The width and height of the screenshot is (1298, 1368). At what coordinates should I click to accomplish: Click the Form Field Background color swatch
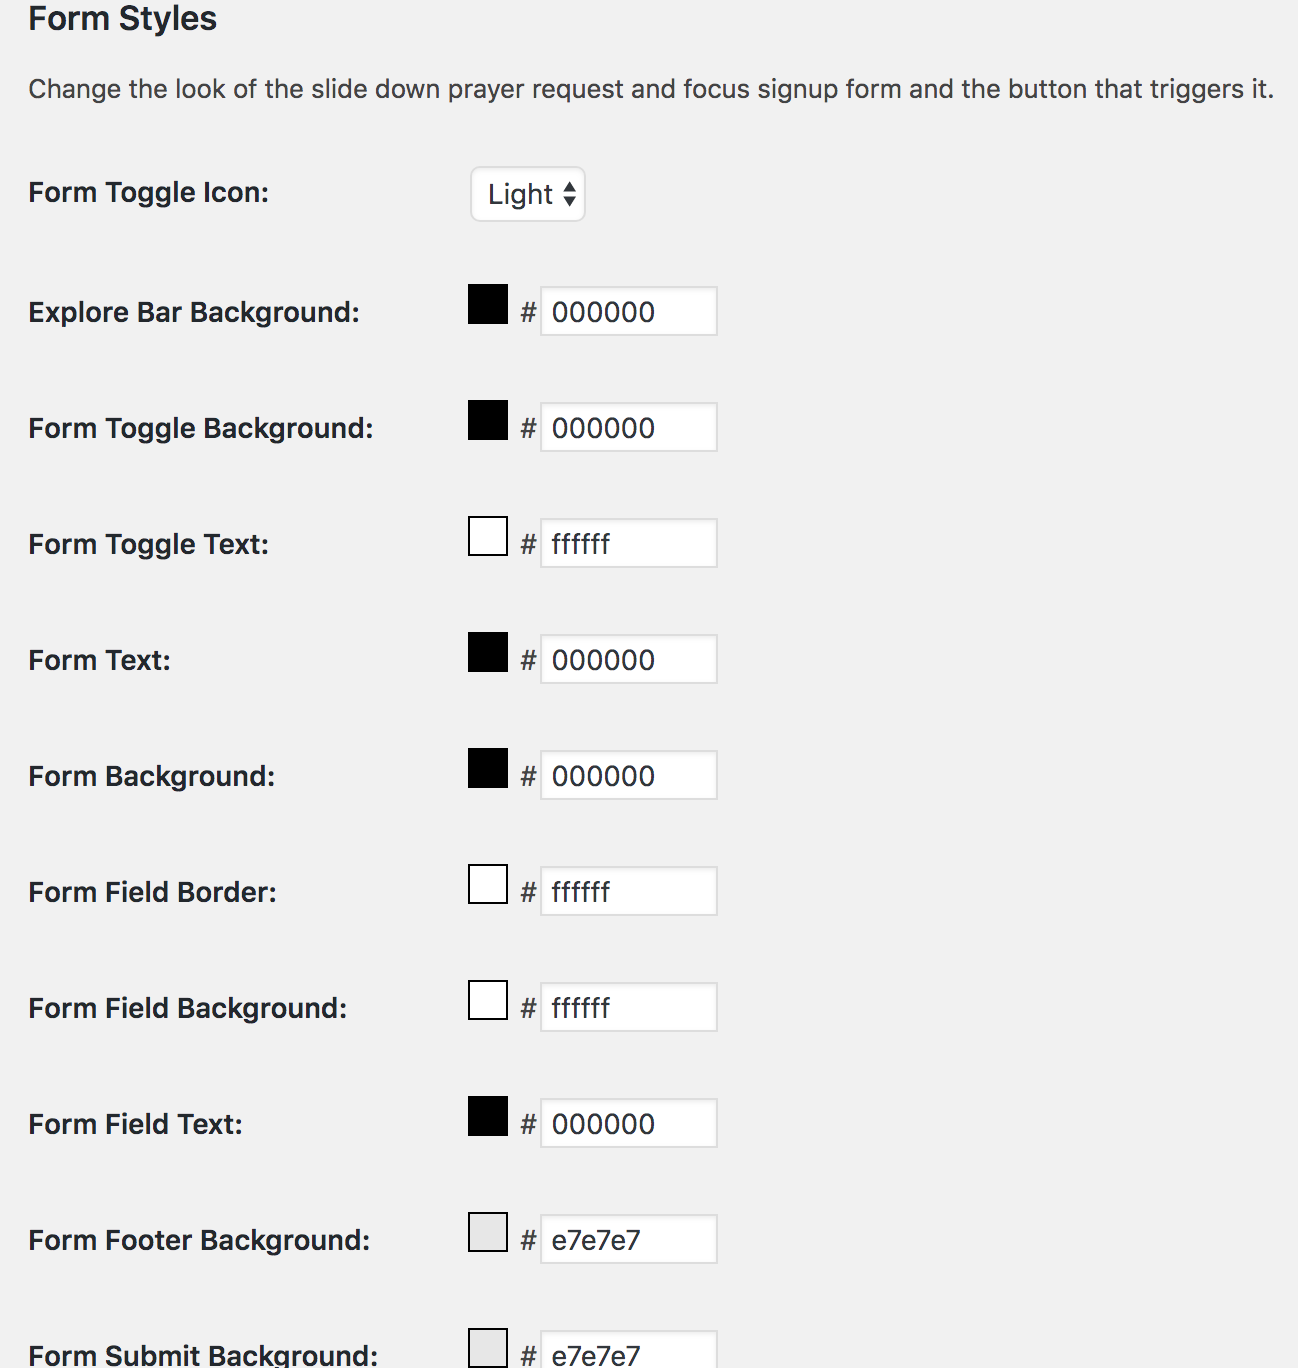[488, 1000]
